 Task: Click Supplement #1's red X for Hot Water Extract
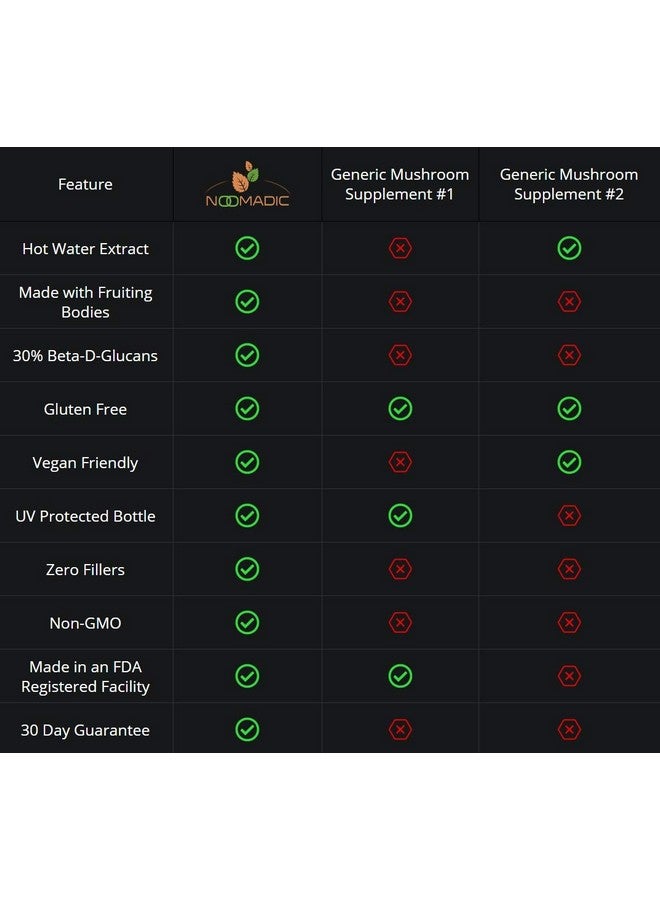400,249
